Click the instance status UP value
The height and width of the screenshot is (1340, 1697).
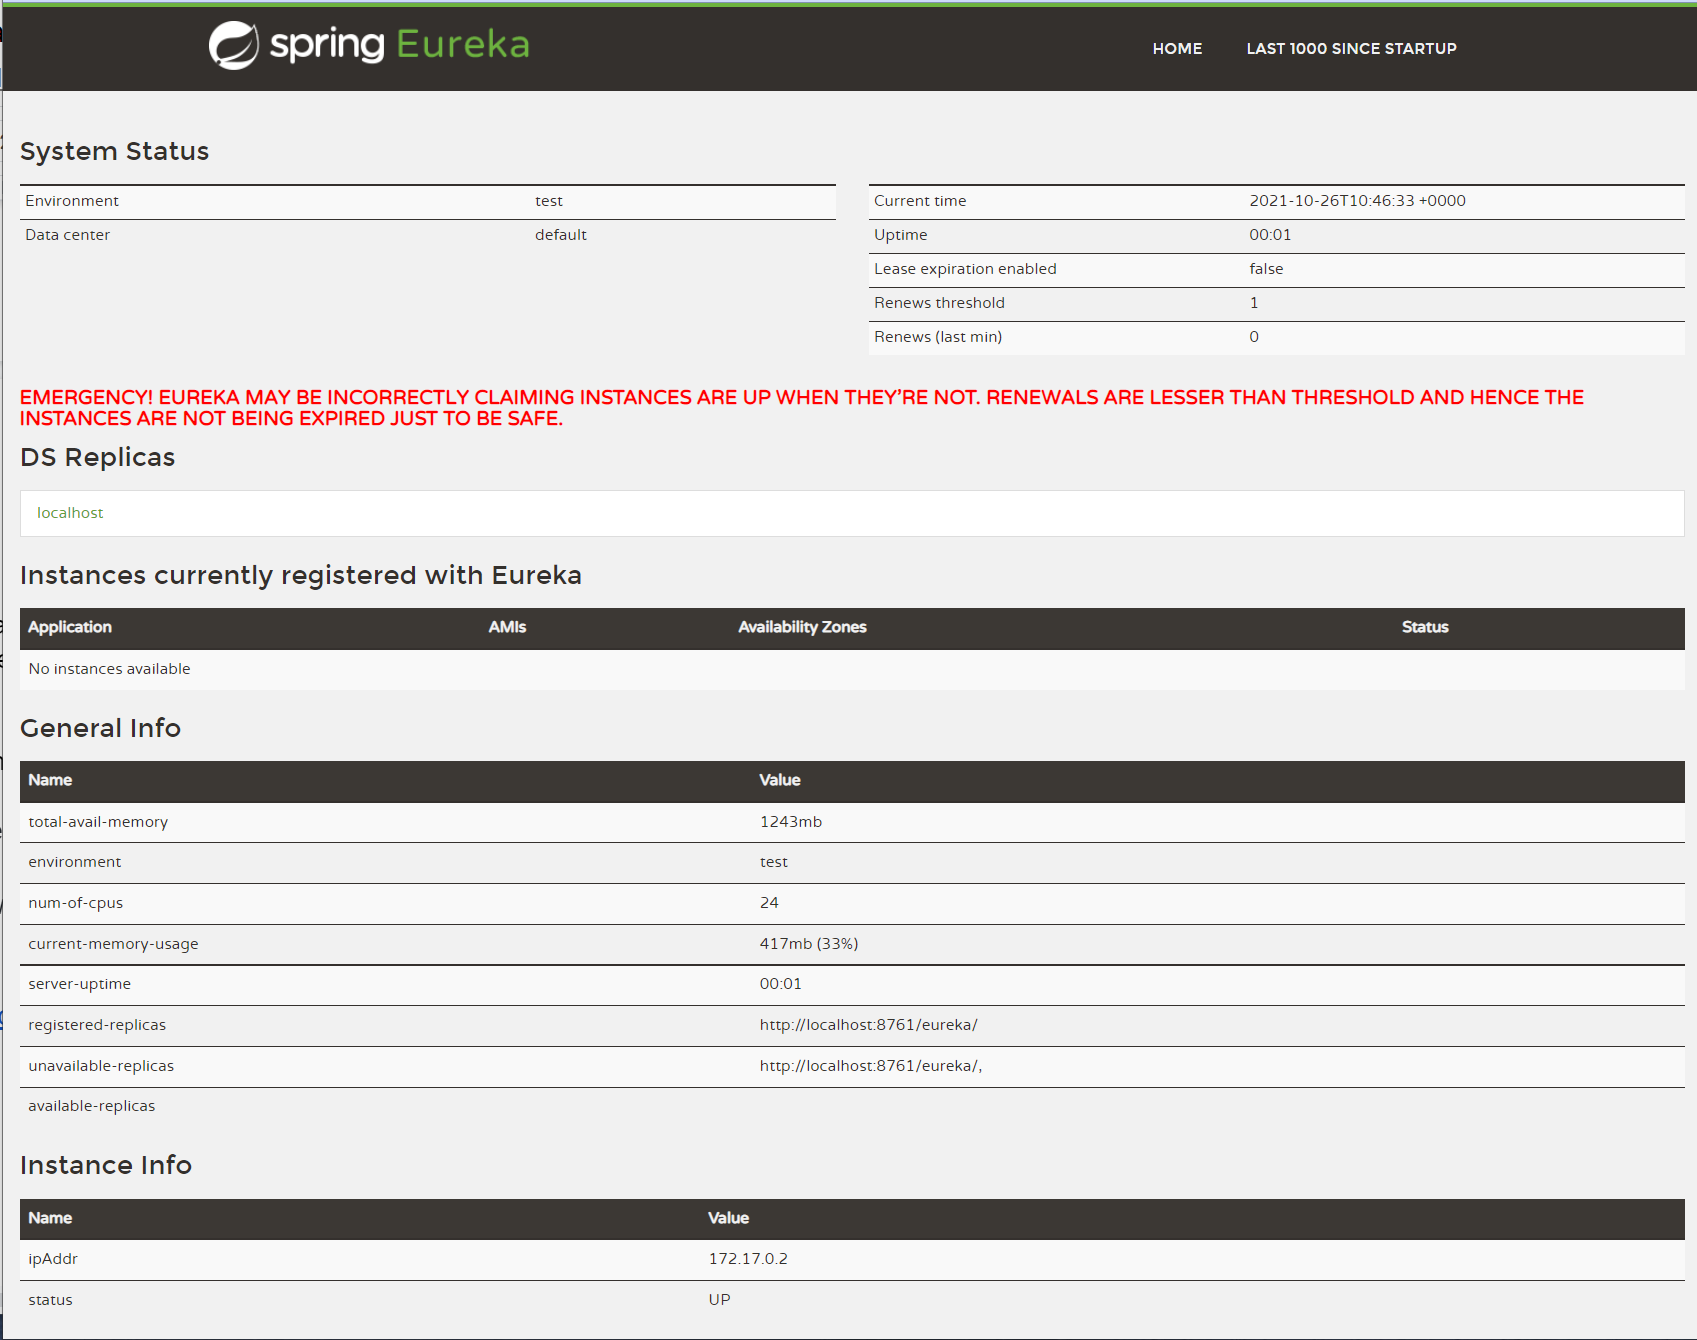pos(719,1300)
